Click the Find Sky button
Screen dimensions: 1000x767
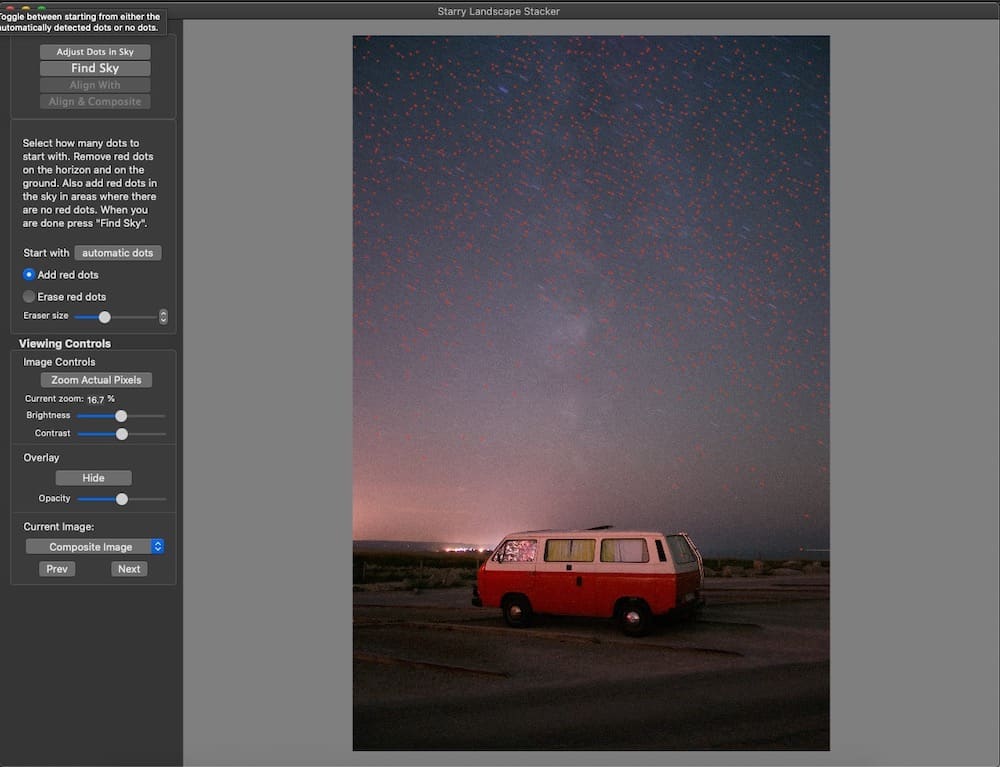pos(95,68)
